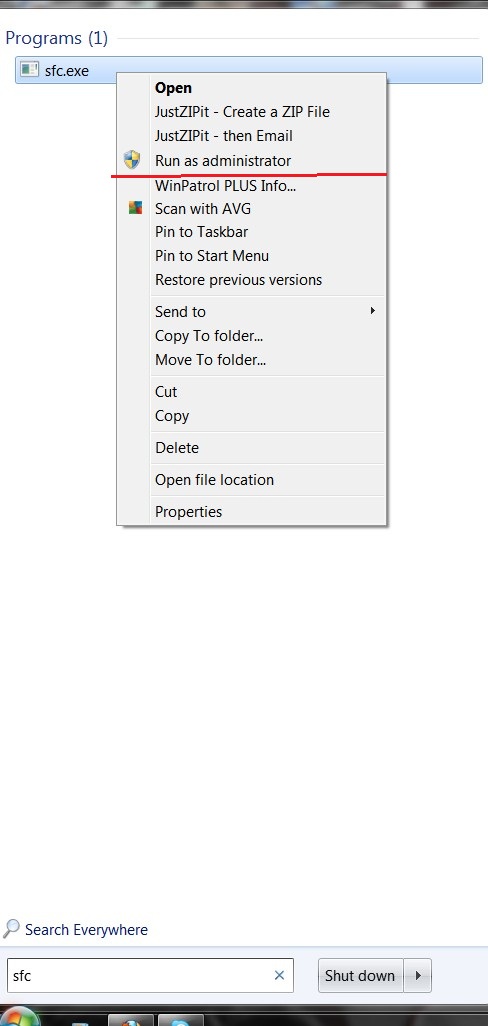Click the sfc.exe program icon
This screenshot has height=1026, width=488.
pos(29,69)
